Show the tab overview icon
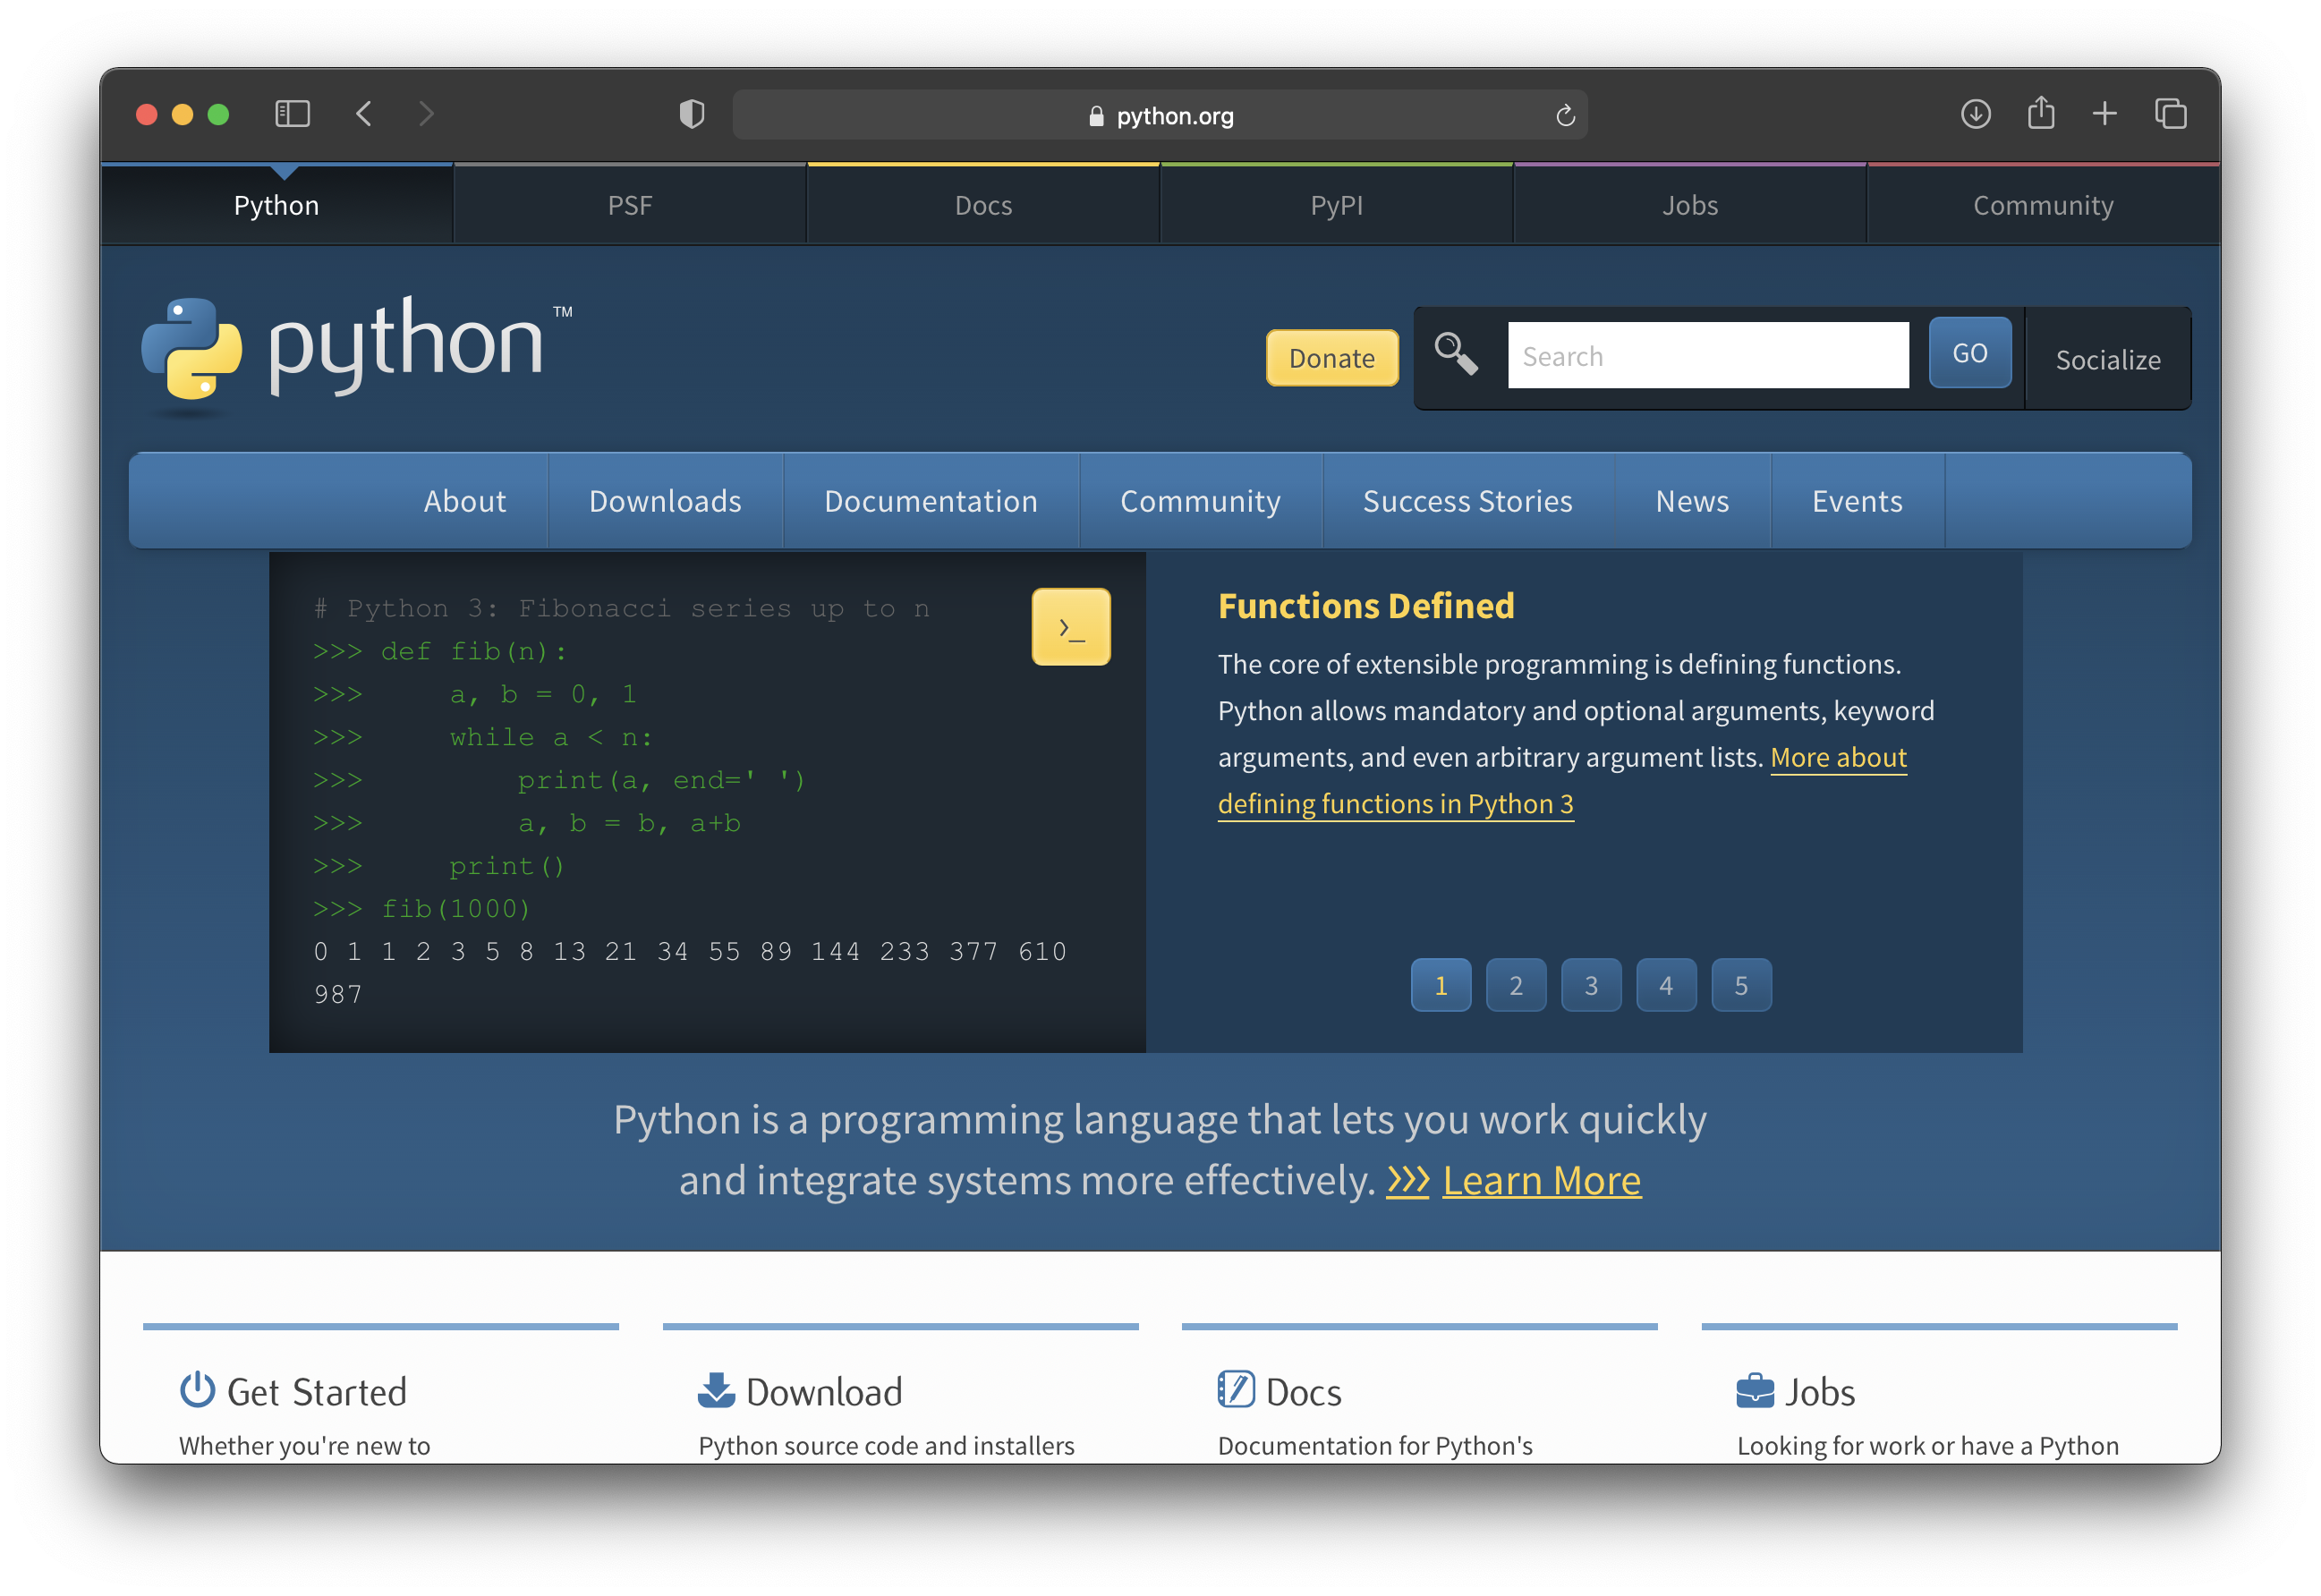 point(2170,114)
